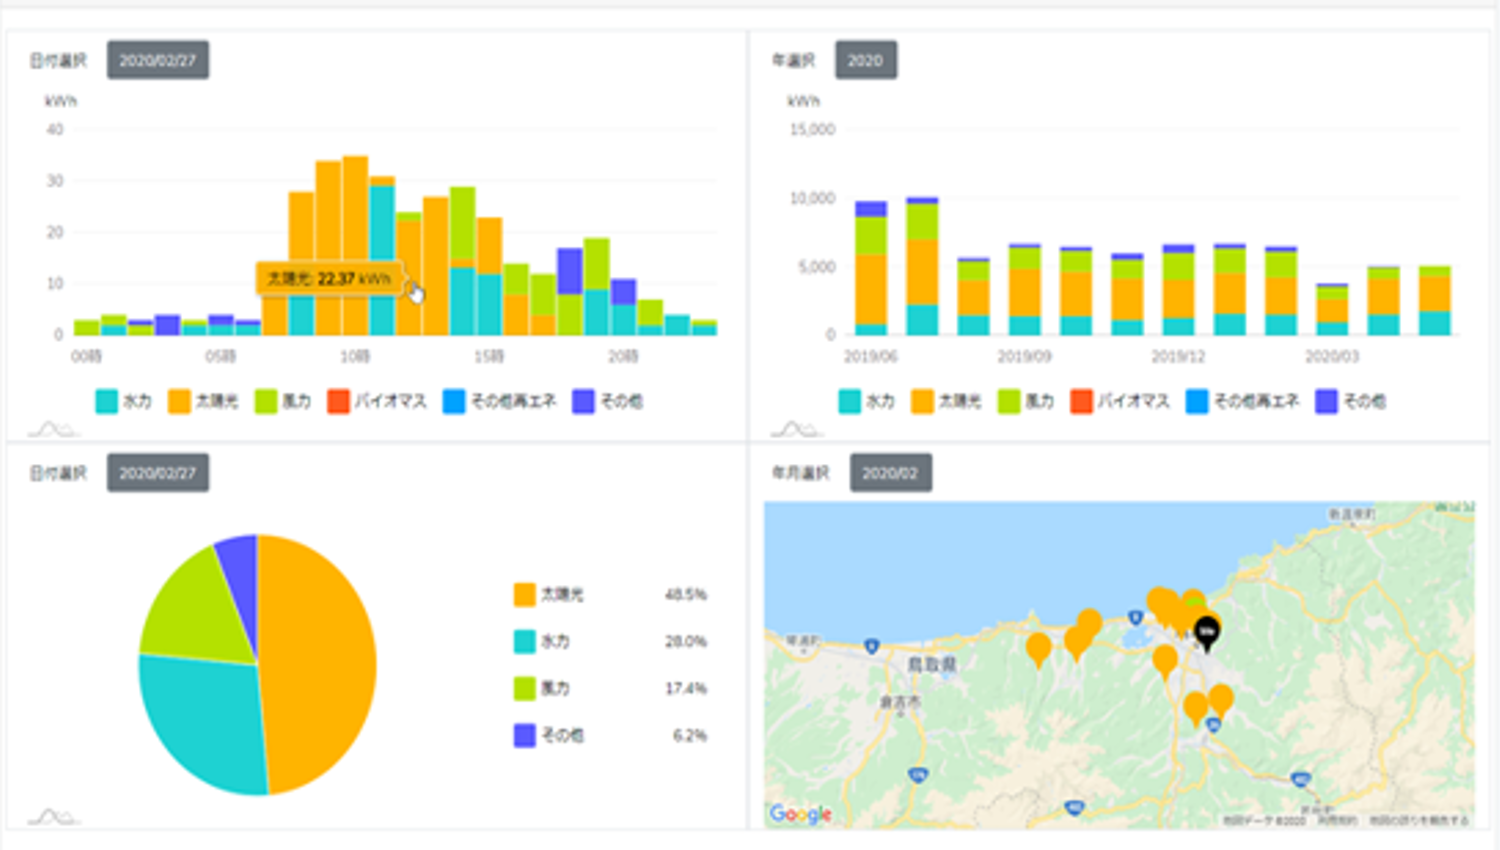The height and width of the screenshot is (850, 1500).
Task: Toggle the 水力 28.0% pie legend entry
Action: click(x=610, y=641)
